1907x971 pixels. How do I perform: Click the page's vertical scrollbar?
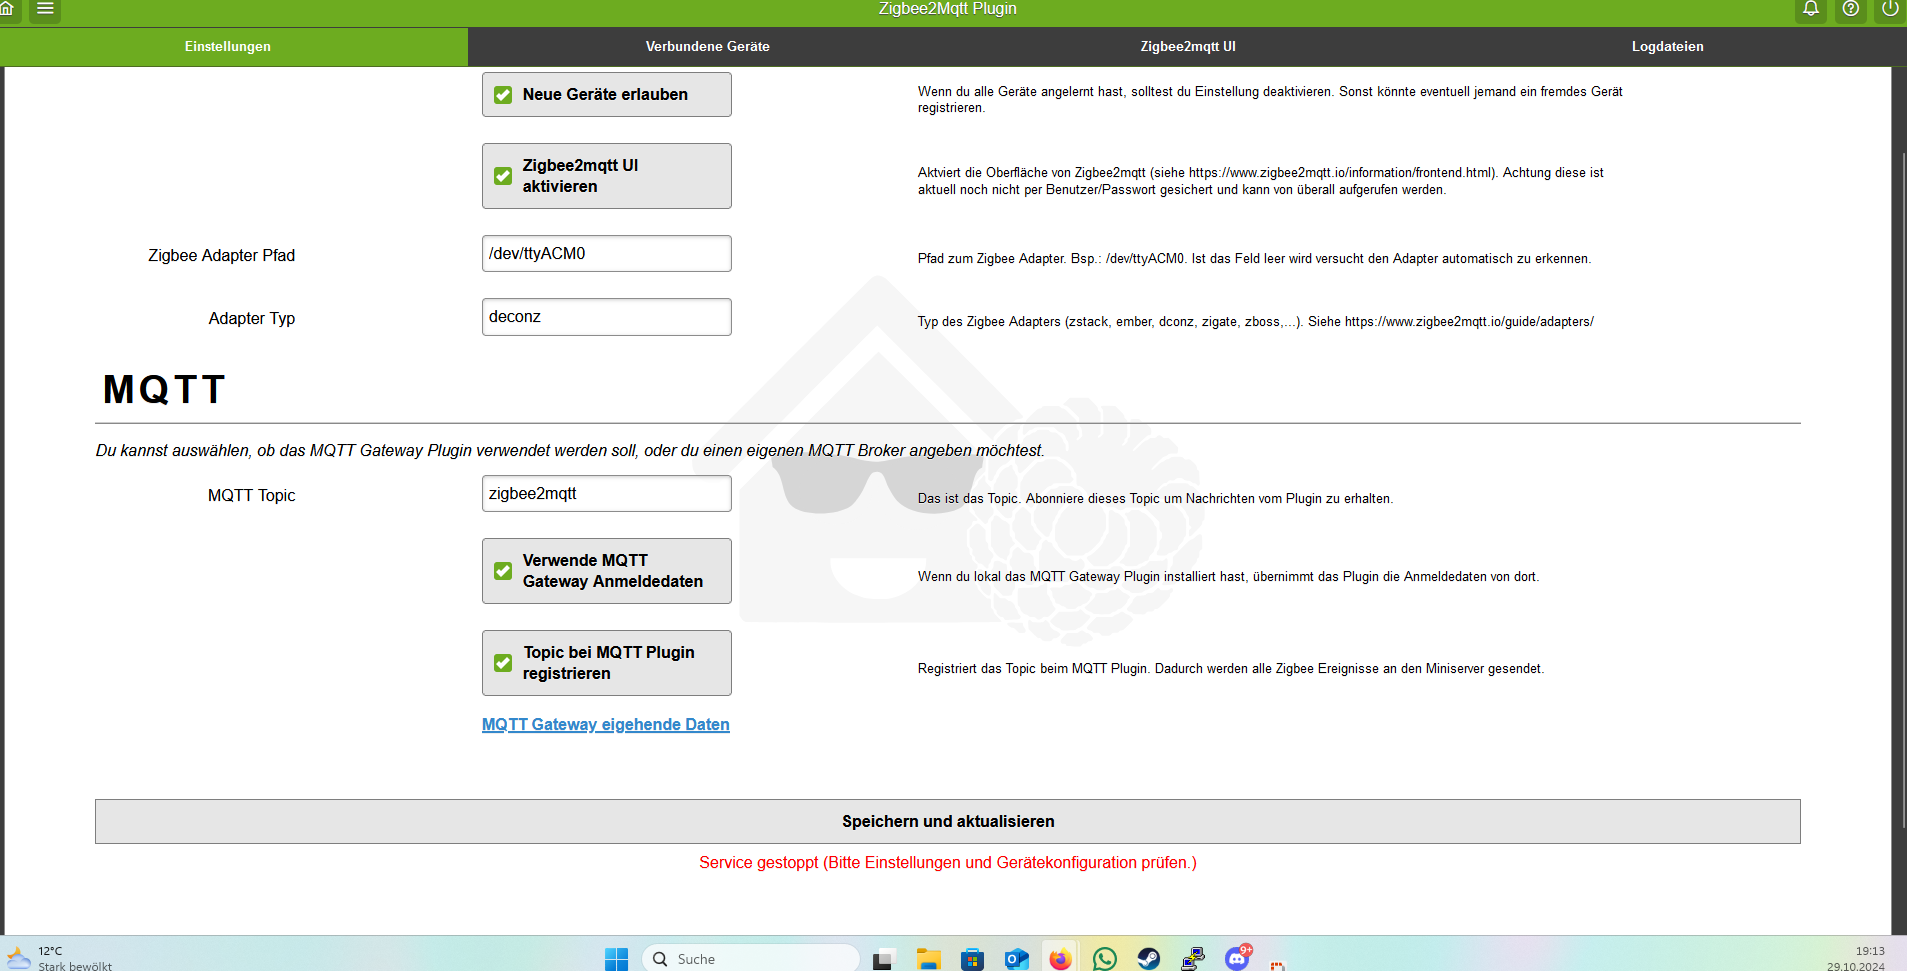click(x=1903, y=490)
